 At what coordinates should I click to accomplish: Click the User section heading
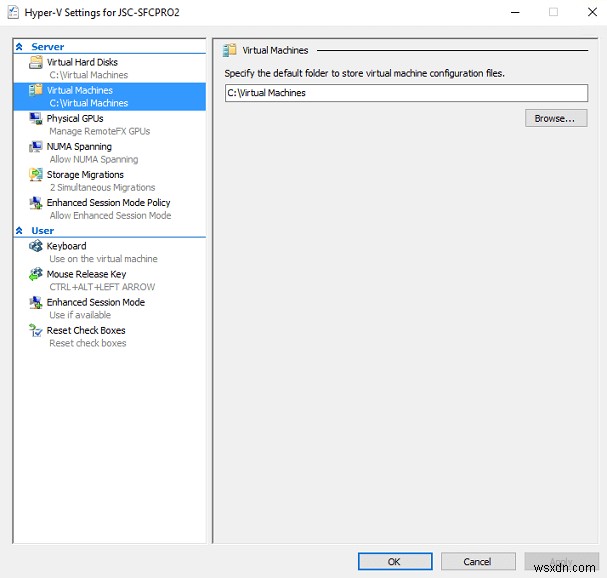[x=43, y=231]
